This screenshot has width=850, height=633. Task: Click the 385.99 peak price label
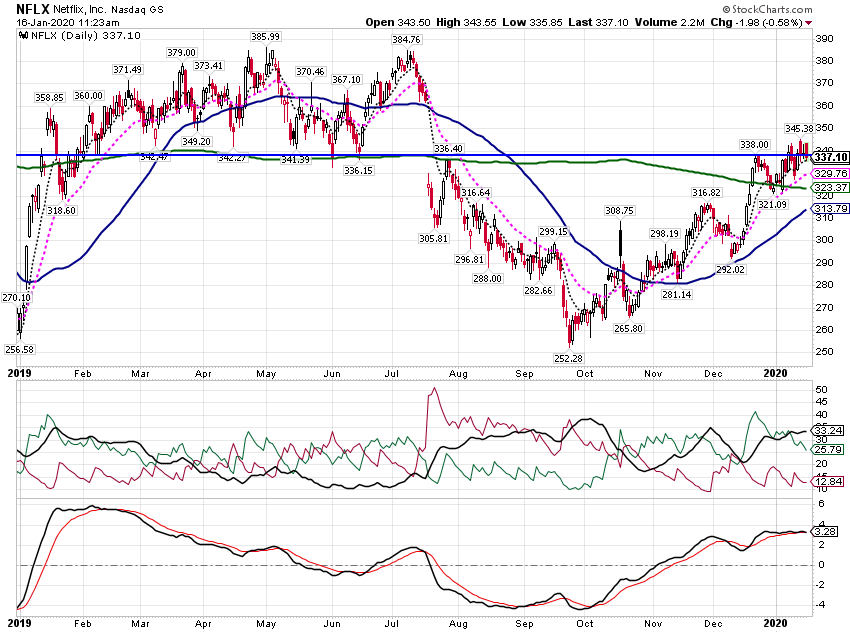pos(265,37)
